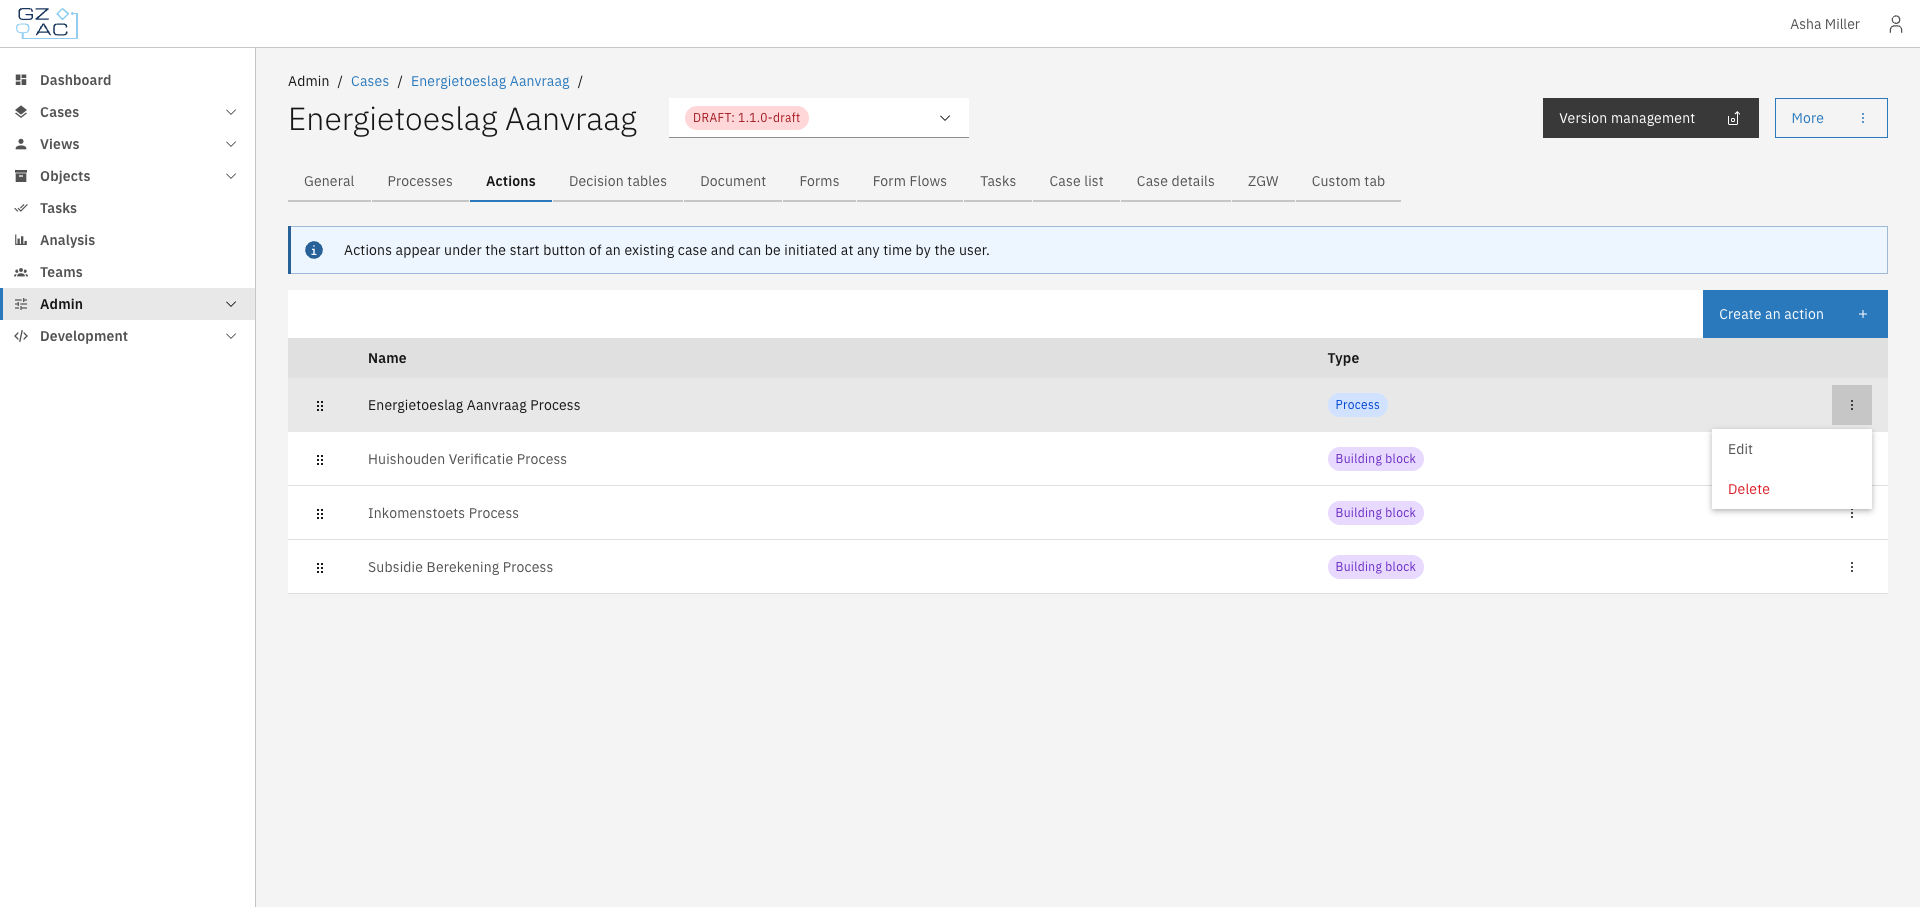Expand the Views sidebar menu

click(x=231, y=144)
